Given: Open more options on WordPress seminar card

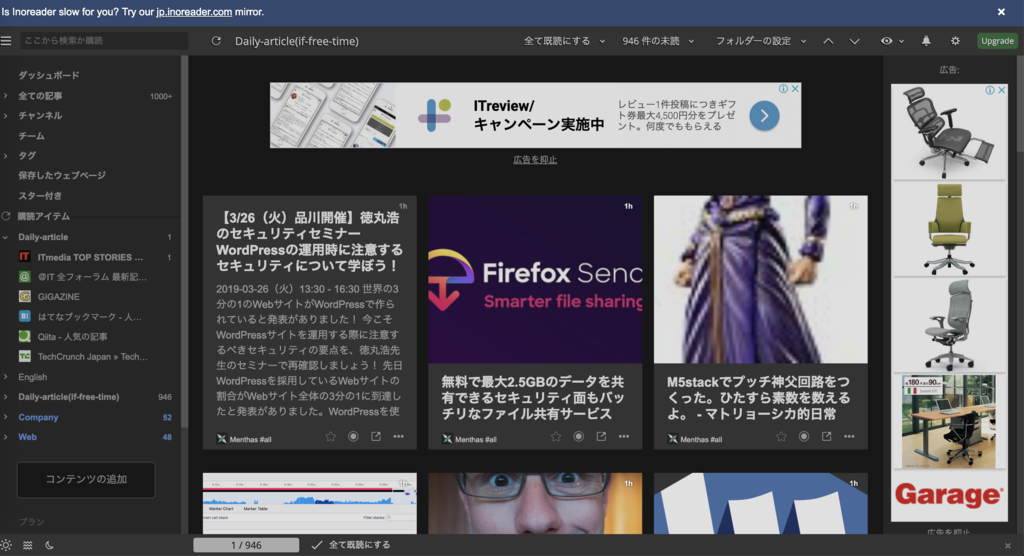Looking at the screenshot, I should [398, 436].
